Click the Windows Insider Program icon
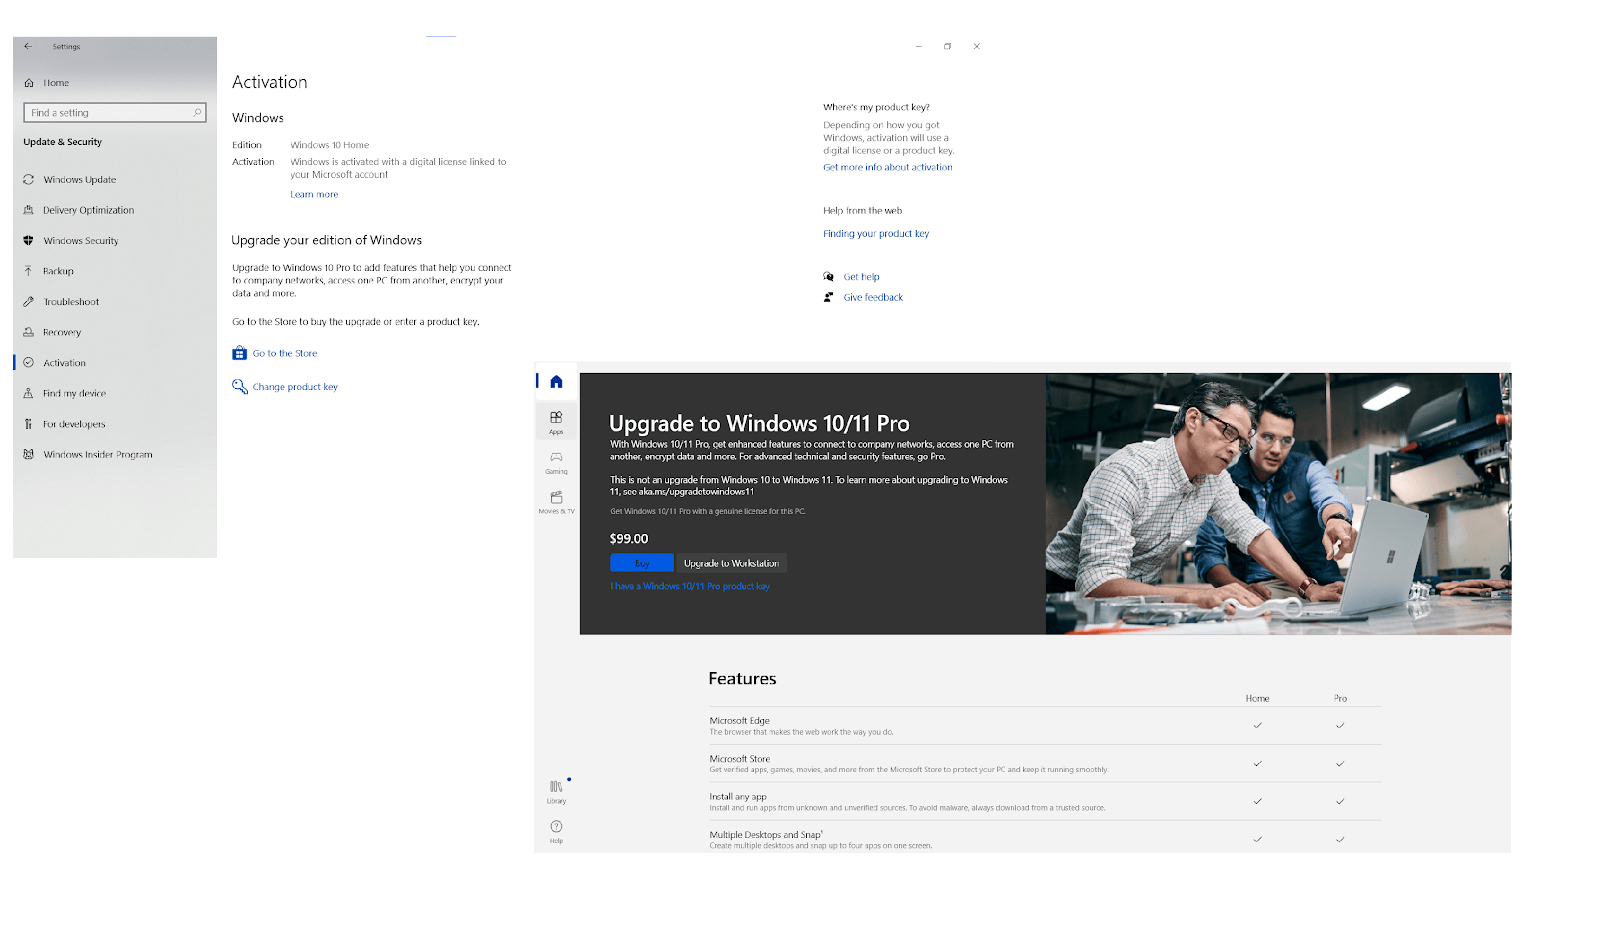The image size is (1600, 950). [28, 455]
